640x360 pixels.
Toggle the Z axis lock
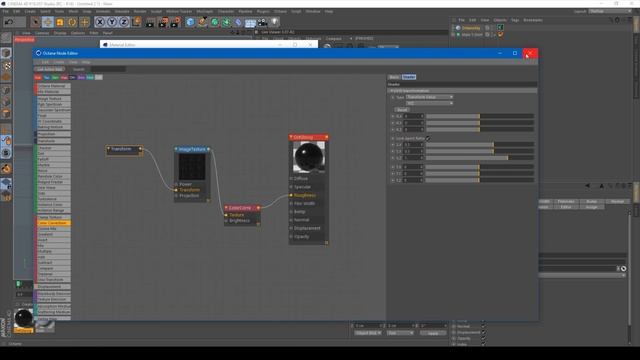124,22
